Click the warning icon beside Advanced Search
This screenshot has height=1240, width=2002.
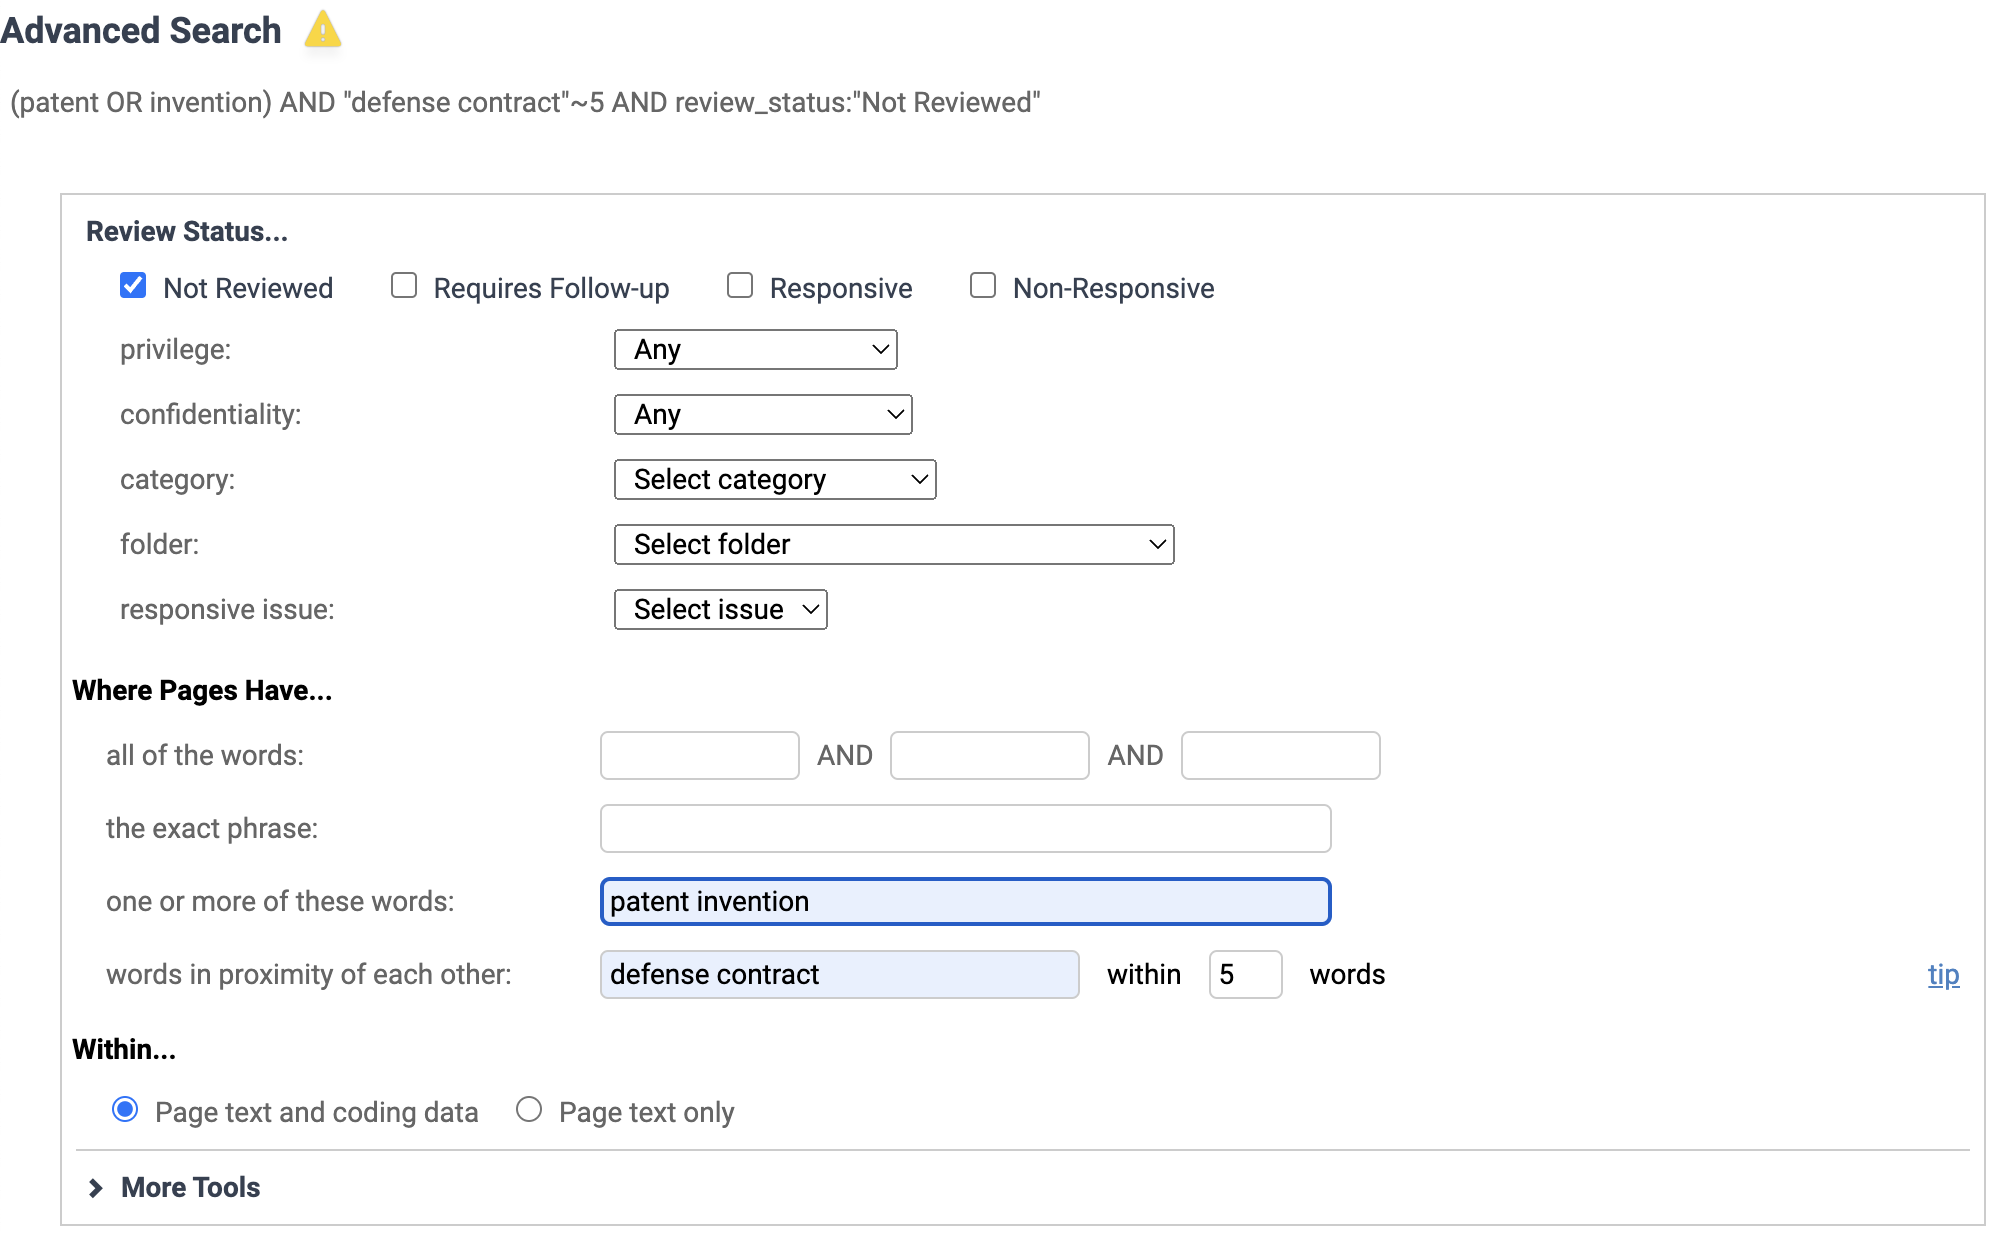click(322, 31)
